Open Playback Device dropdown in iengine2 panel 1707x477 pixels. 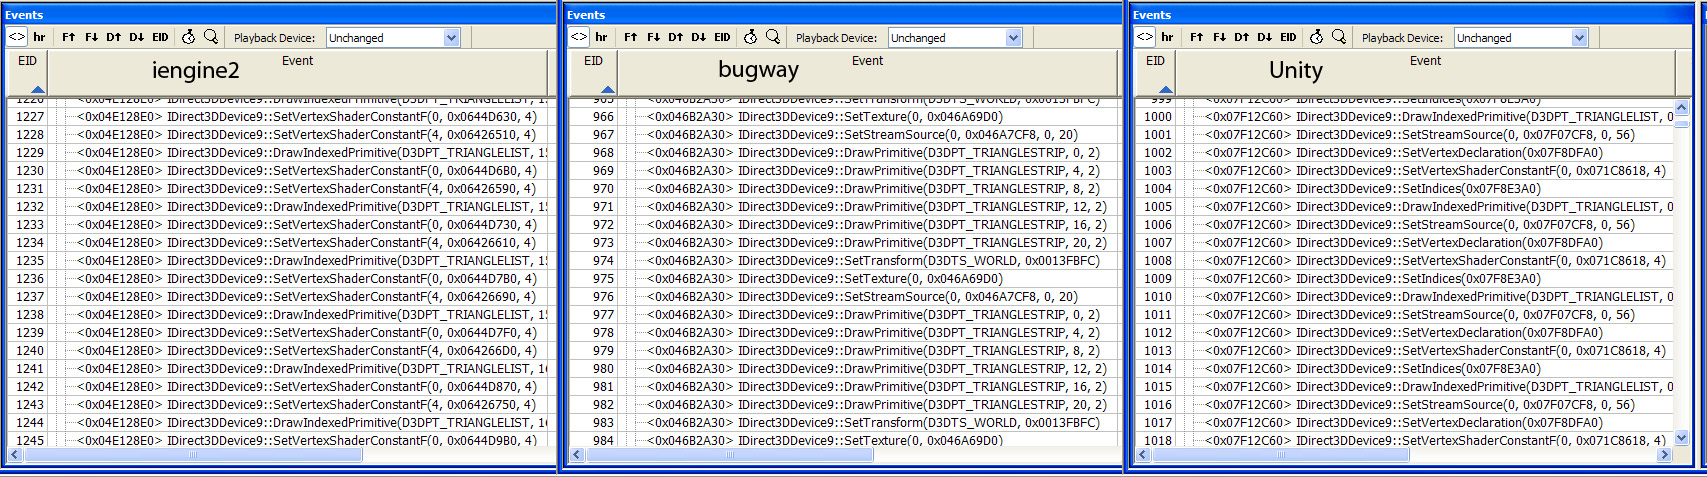[451, 38]
